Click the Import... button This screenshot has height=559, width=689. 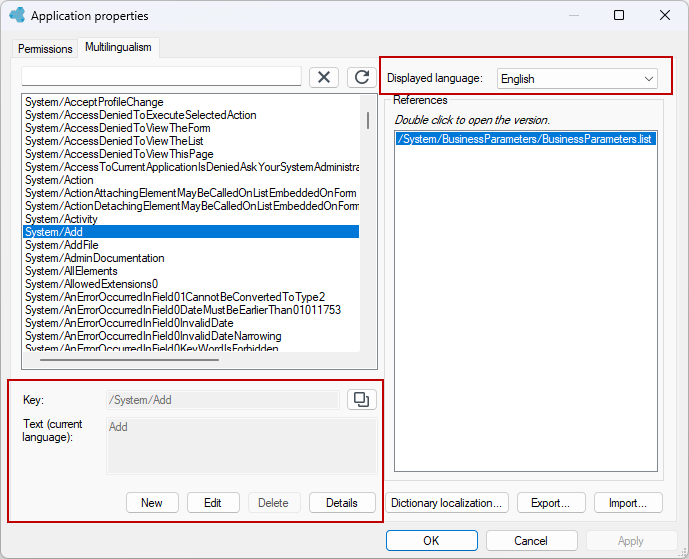628,503
